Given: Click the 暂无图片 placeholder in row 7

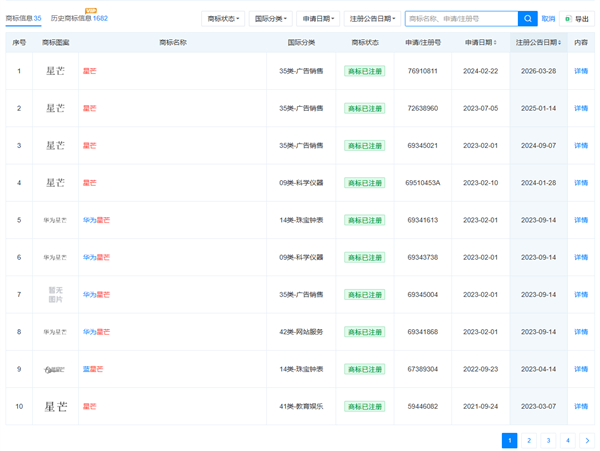Looking at the screenshot, I should pos(55,295).
